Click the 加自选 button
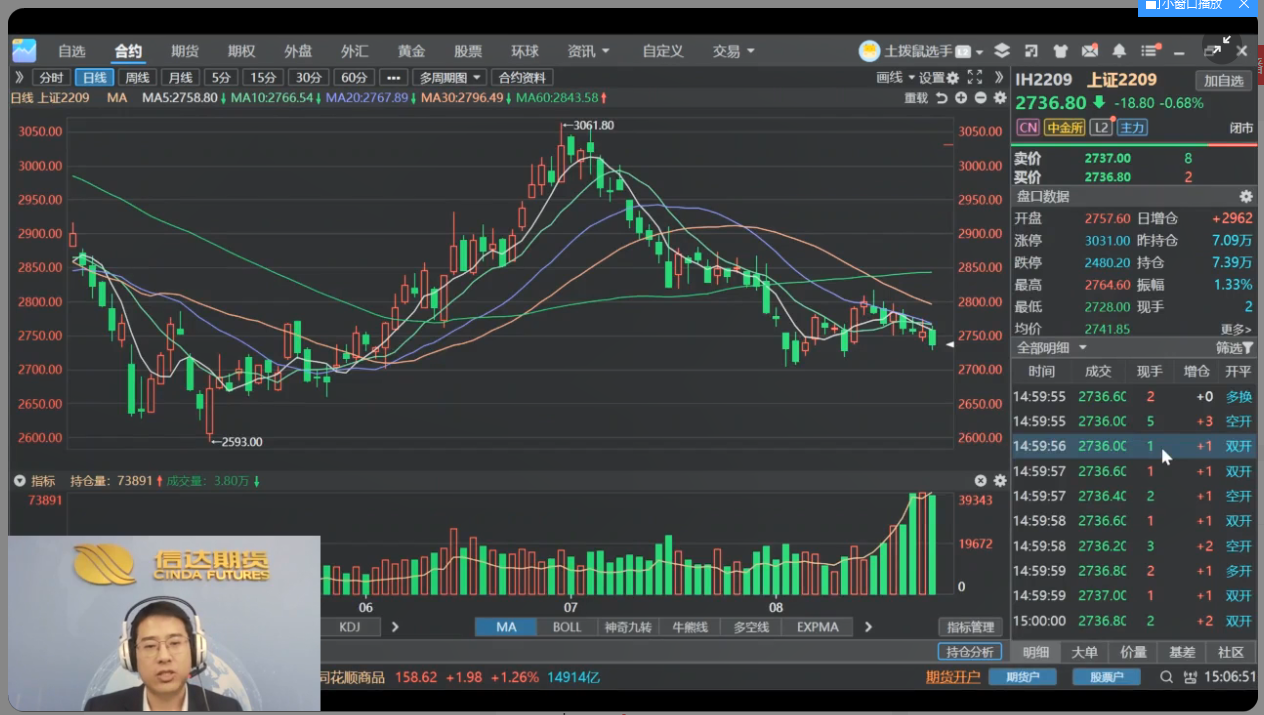The width and height of the screenshot is (1264, 715). click(1224, 81)
